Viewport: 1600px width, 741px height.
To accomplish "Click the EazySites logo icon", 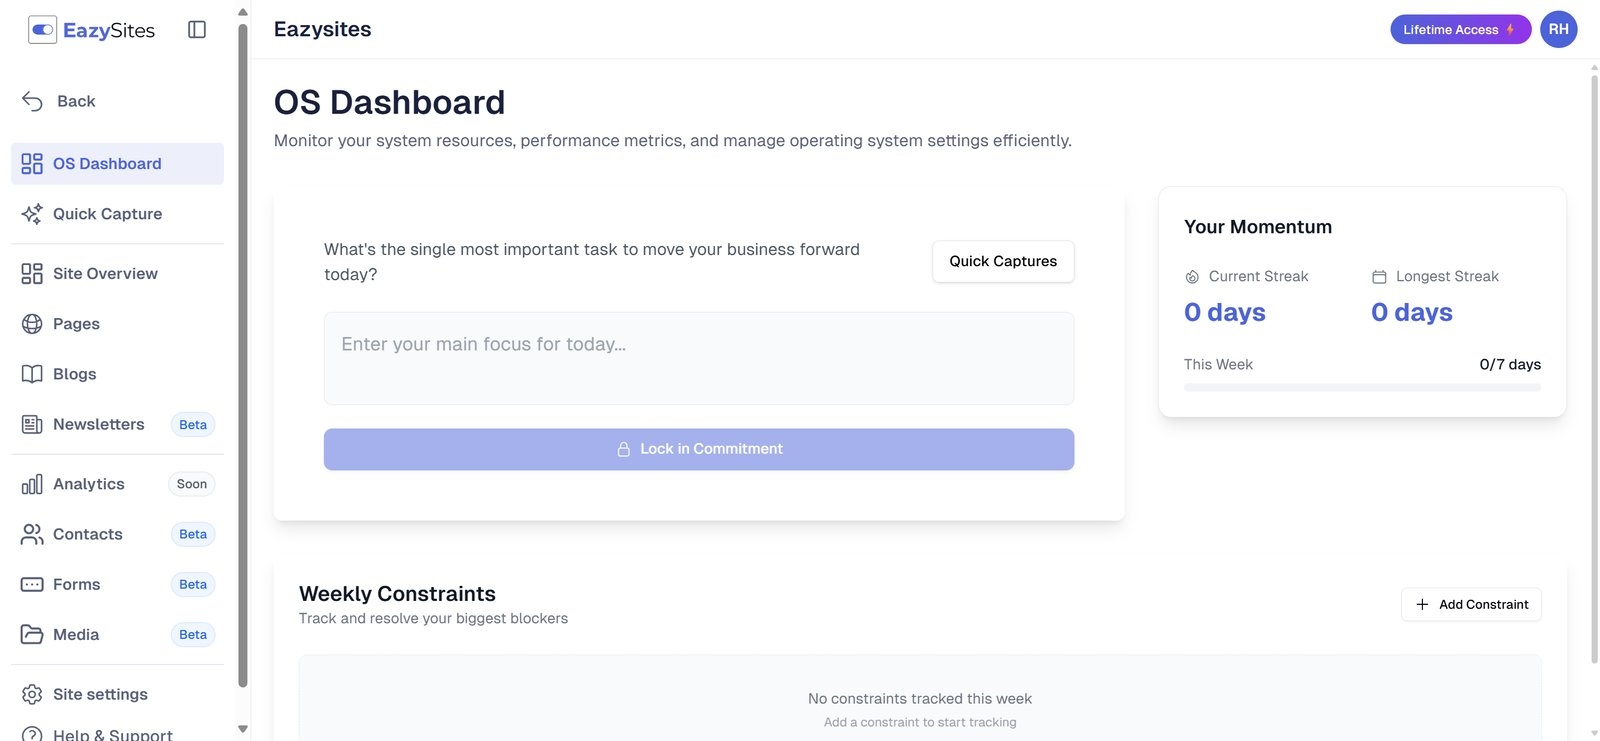I will pos(43,30).
